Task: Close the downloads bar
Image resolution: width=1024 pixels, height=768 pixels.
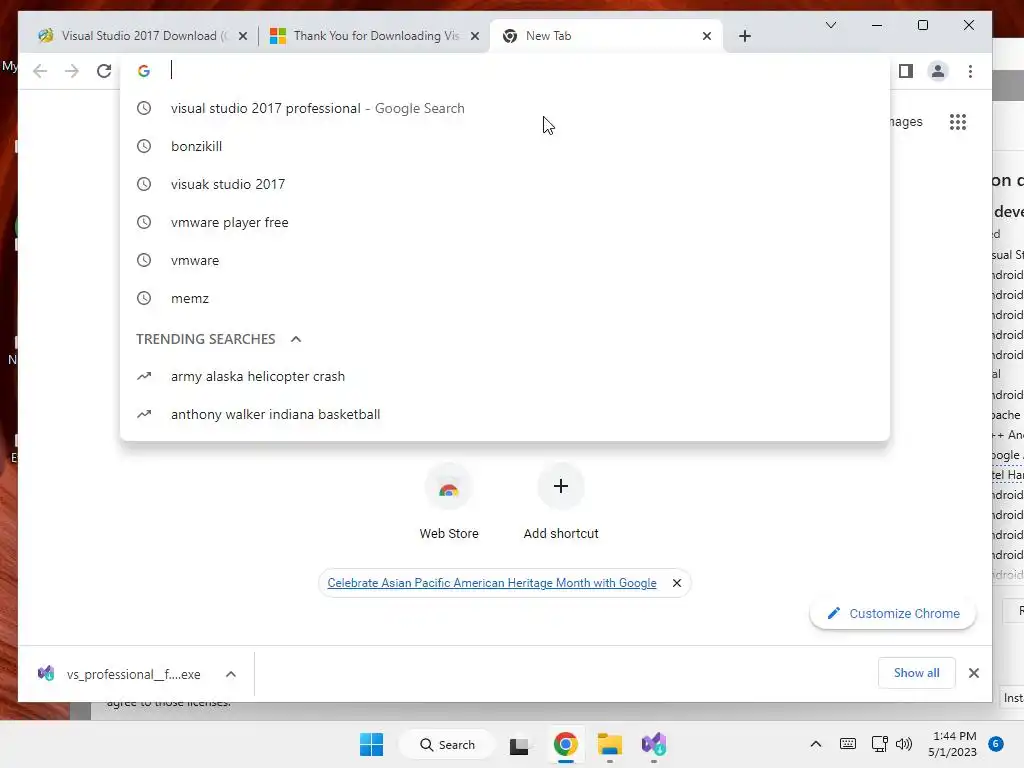Action: pos(973,673)
